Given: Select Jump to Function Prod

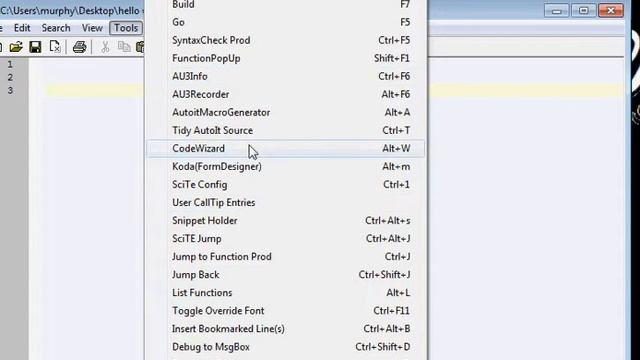Looking at the screenshot, I should point(285,256).
